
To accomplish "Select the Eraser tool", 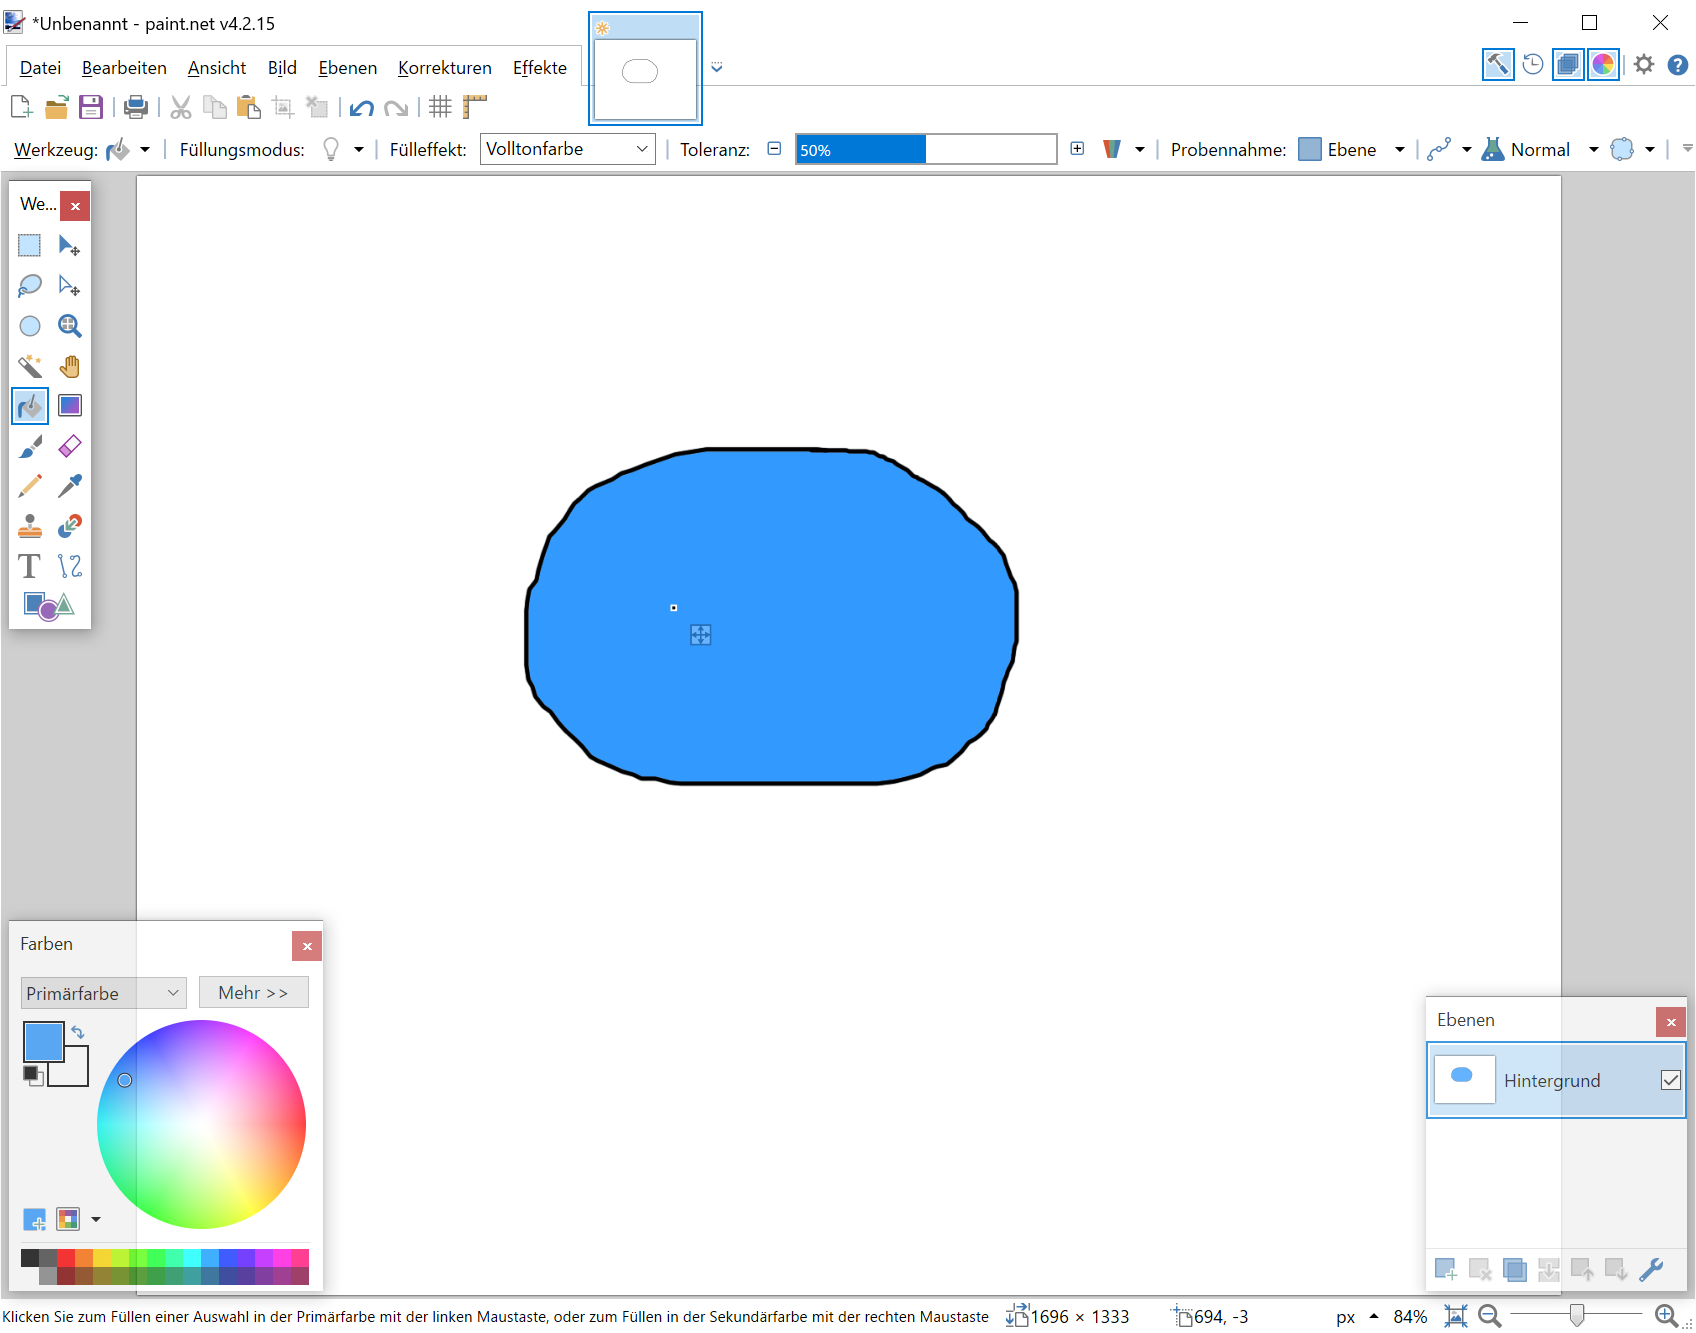I will click(x=69, y=446).
